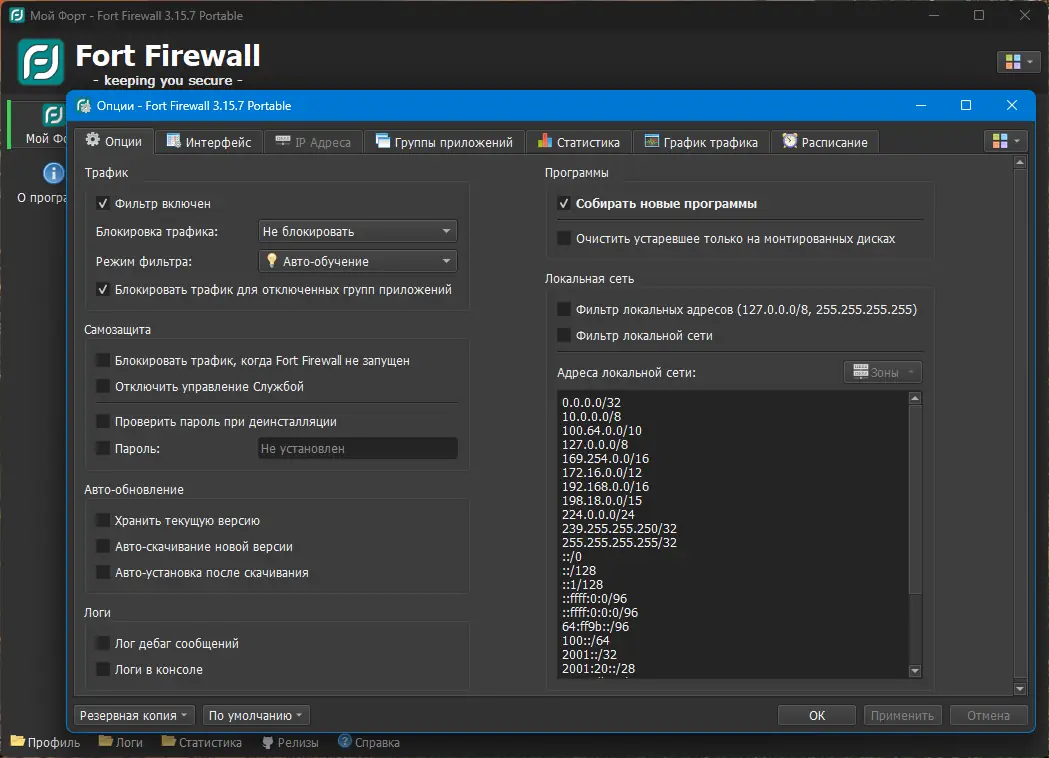Click the Группы приложений tab icon
This screenshot has height=758, width=1049.
pos(382,140)
